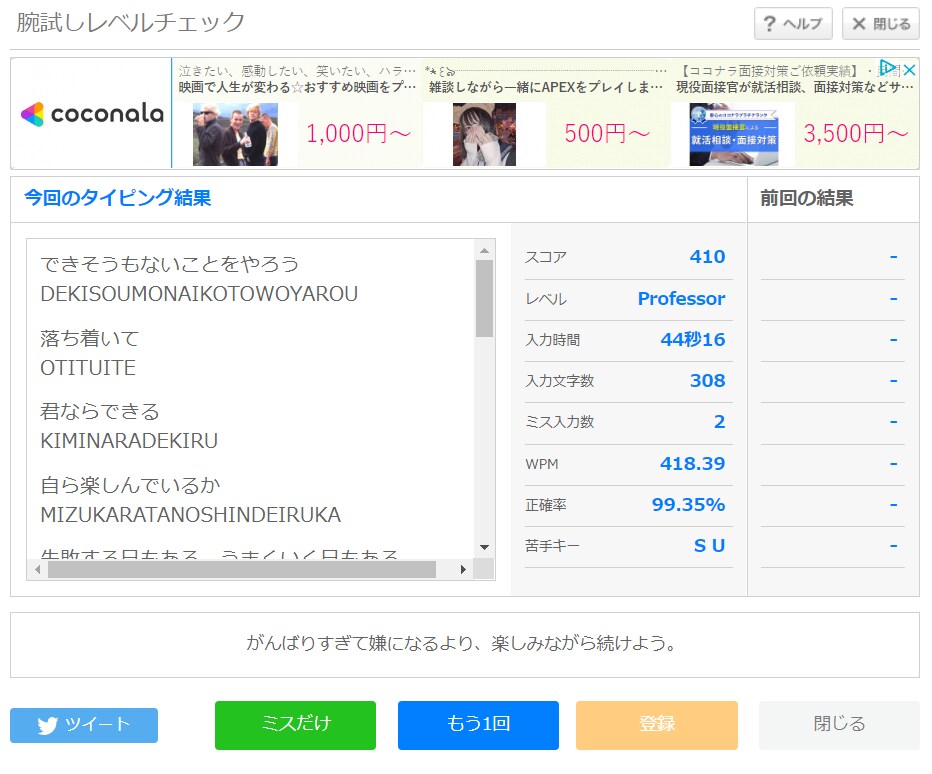Click the accuracy value 99.35%
The width and height of the screenshot is (932, 774).
pos(688,504)
